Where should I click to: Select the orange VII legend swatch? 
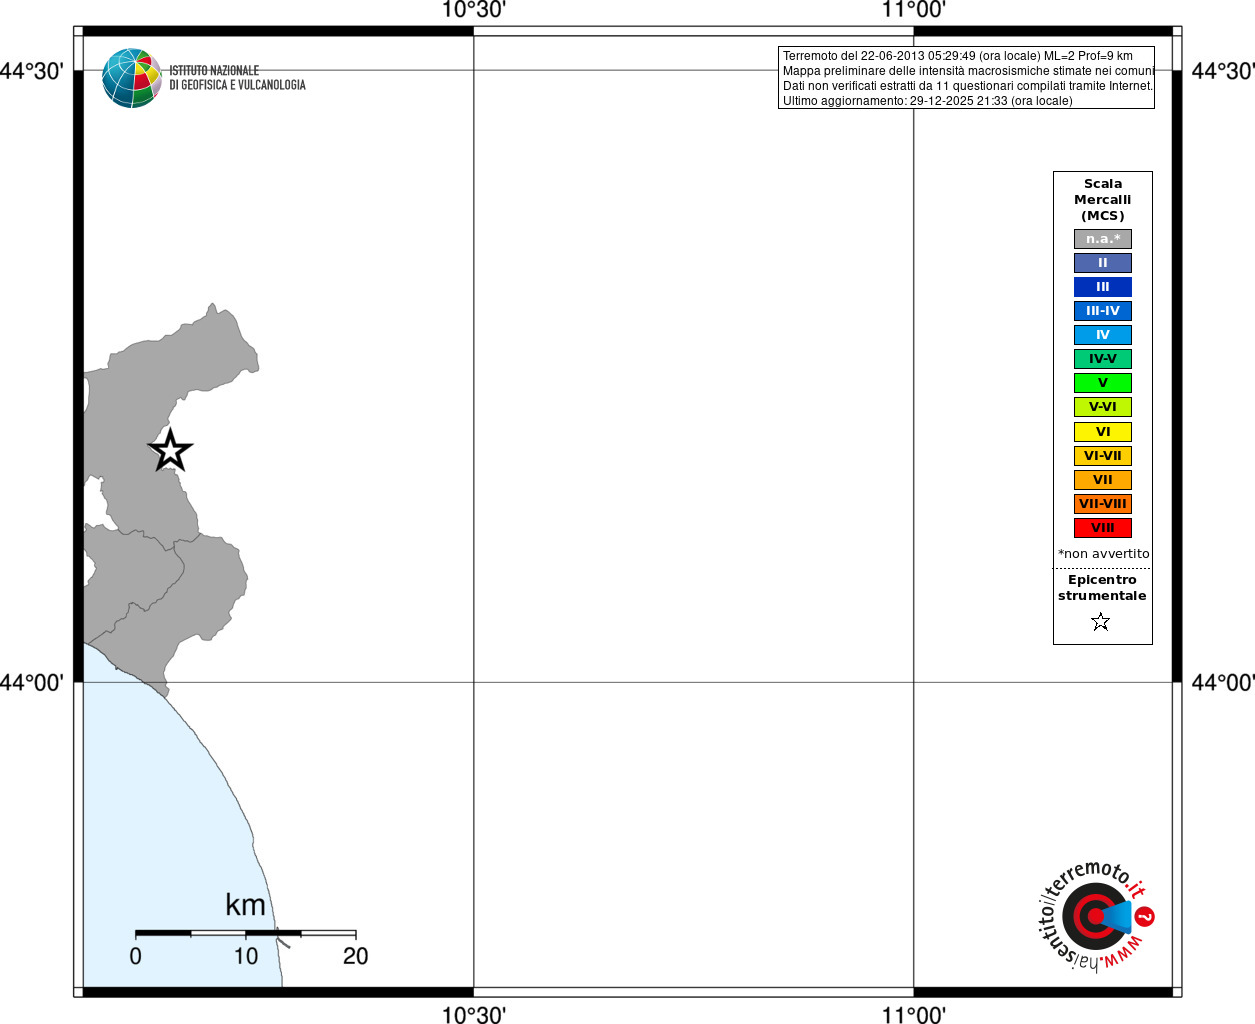coord(1103,480)
